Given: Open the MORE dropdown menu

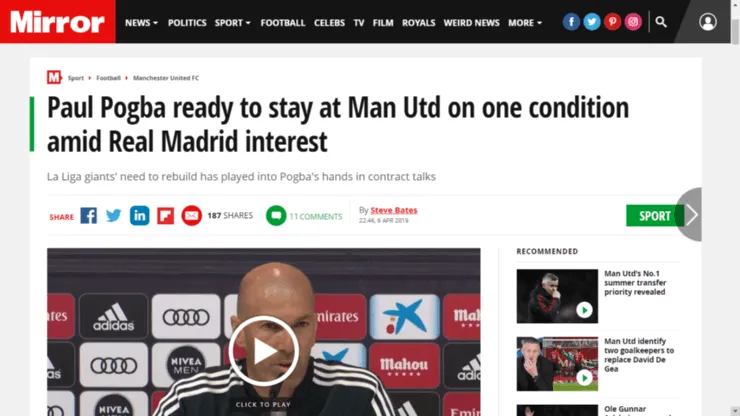Looking at the screenshot, I should pos(525,23).
